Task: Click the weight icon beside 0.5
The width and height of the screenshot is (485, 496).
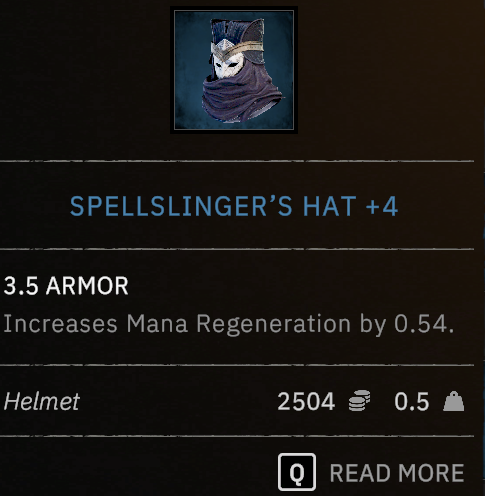Action: click(454, 401)
